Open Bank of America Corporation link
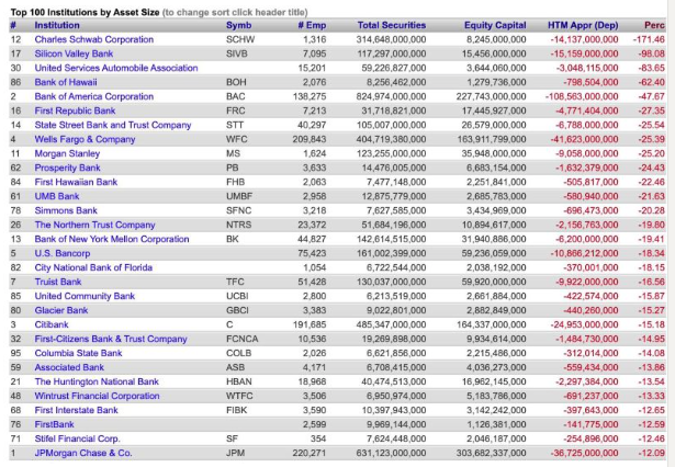676x467 pixels. [x=94, y=97]
